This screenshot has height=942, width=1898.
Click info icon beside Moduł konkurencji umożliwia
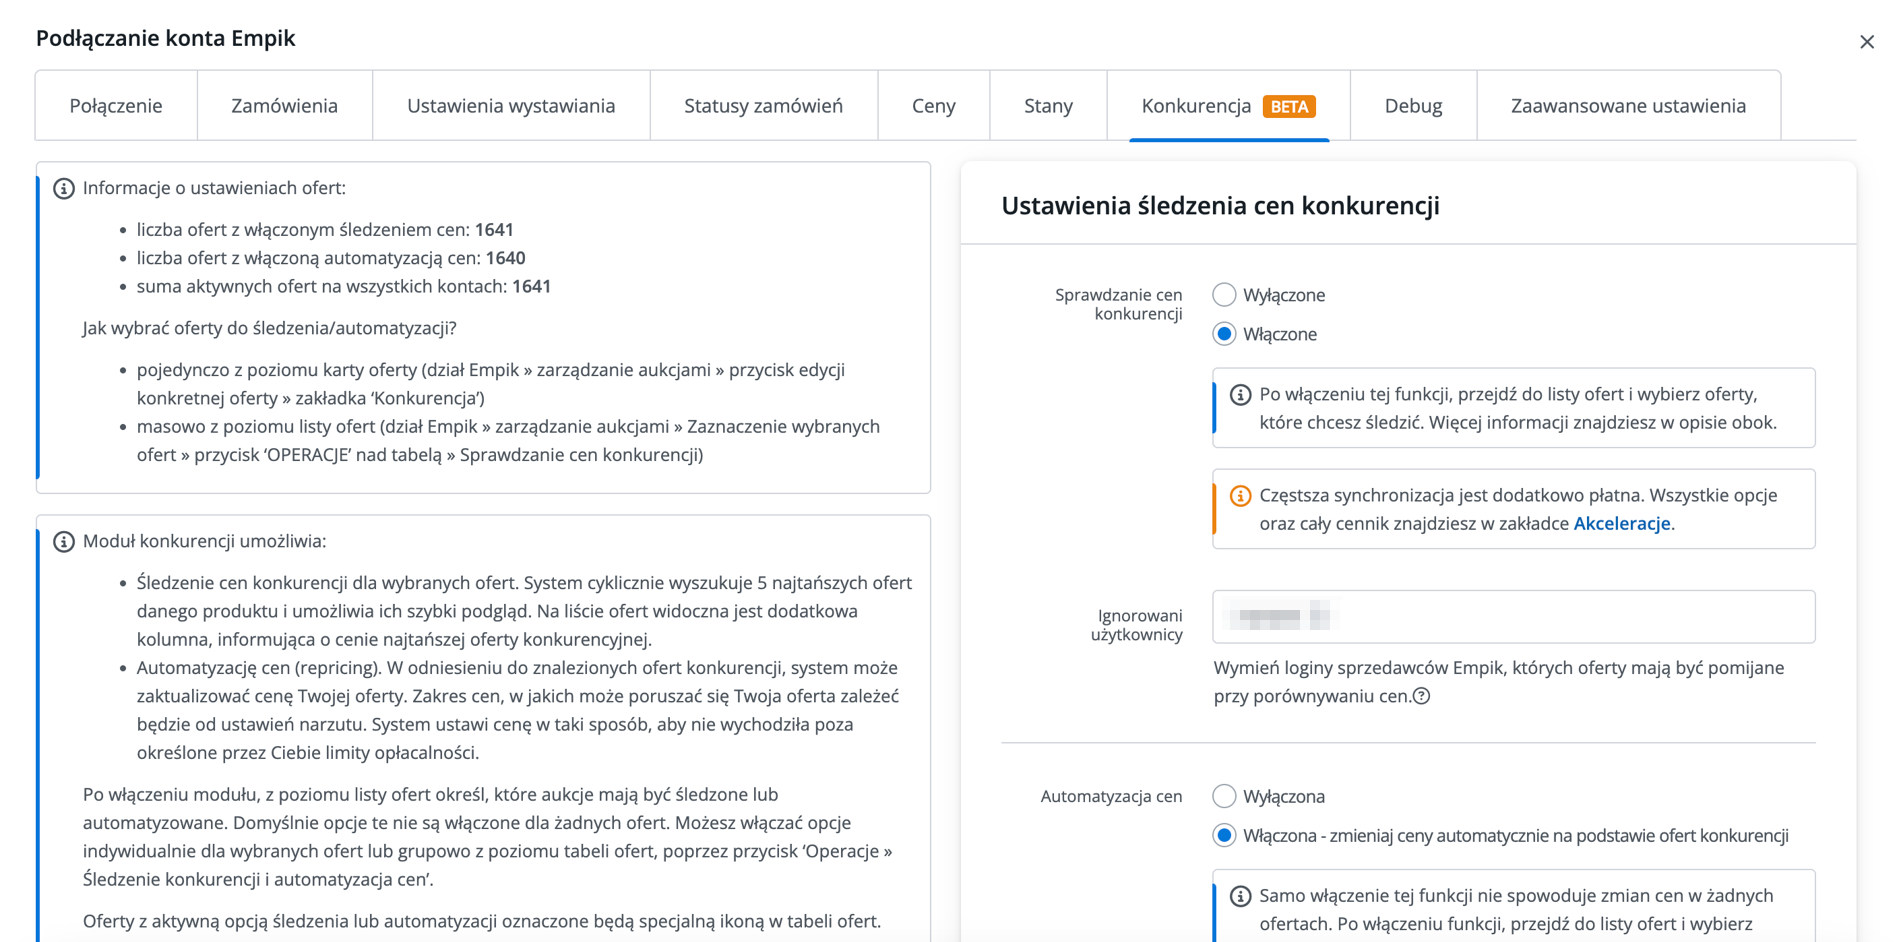(64, 541)
